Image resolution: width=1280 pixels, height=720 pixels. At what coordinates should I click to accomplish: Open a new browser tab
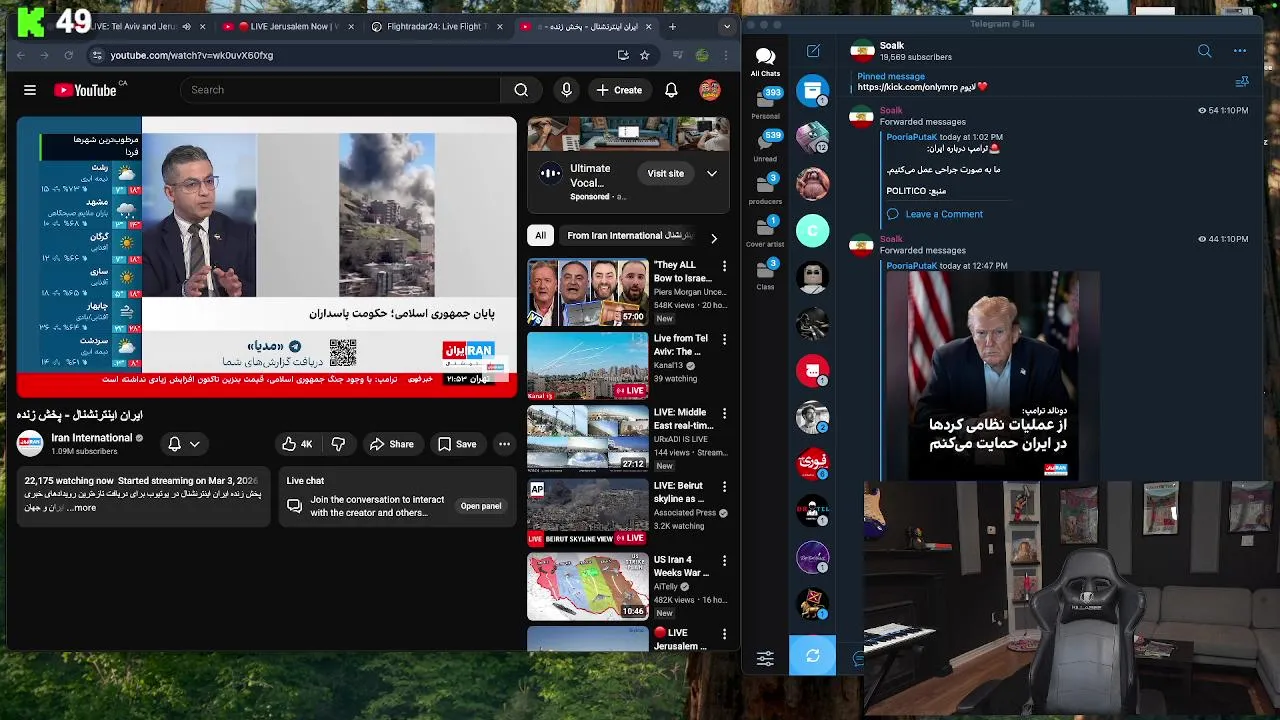(x=672, y=27)
